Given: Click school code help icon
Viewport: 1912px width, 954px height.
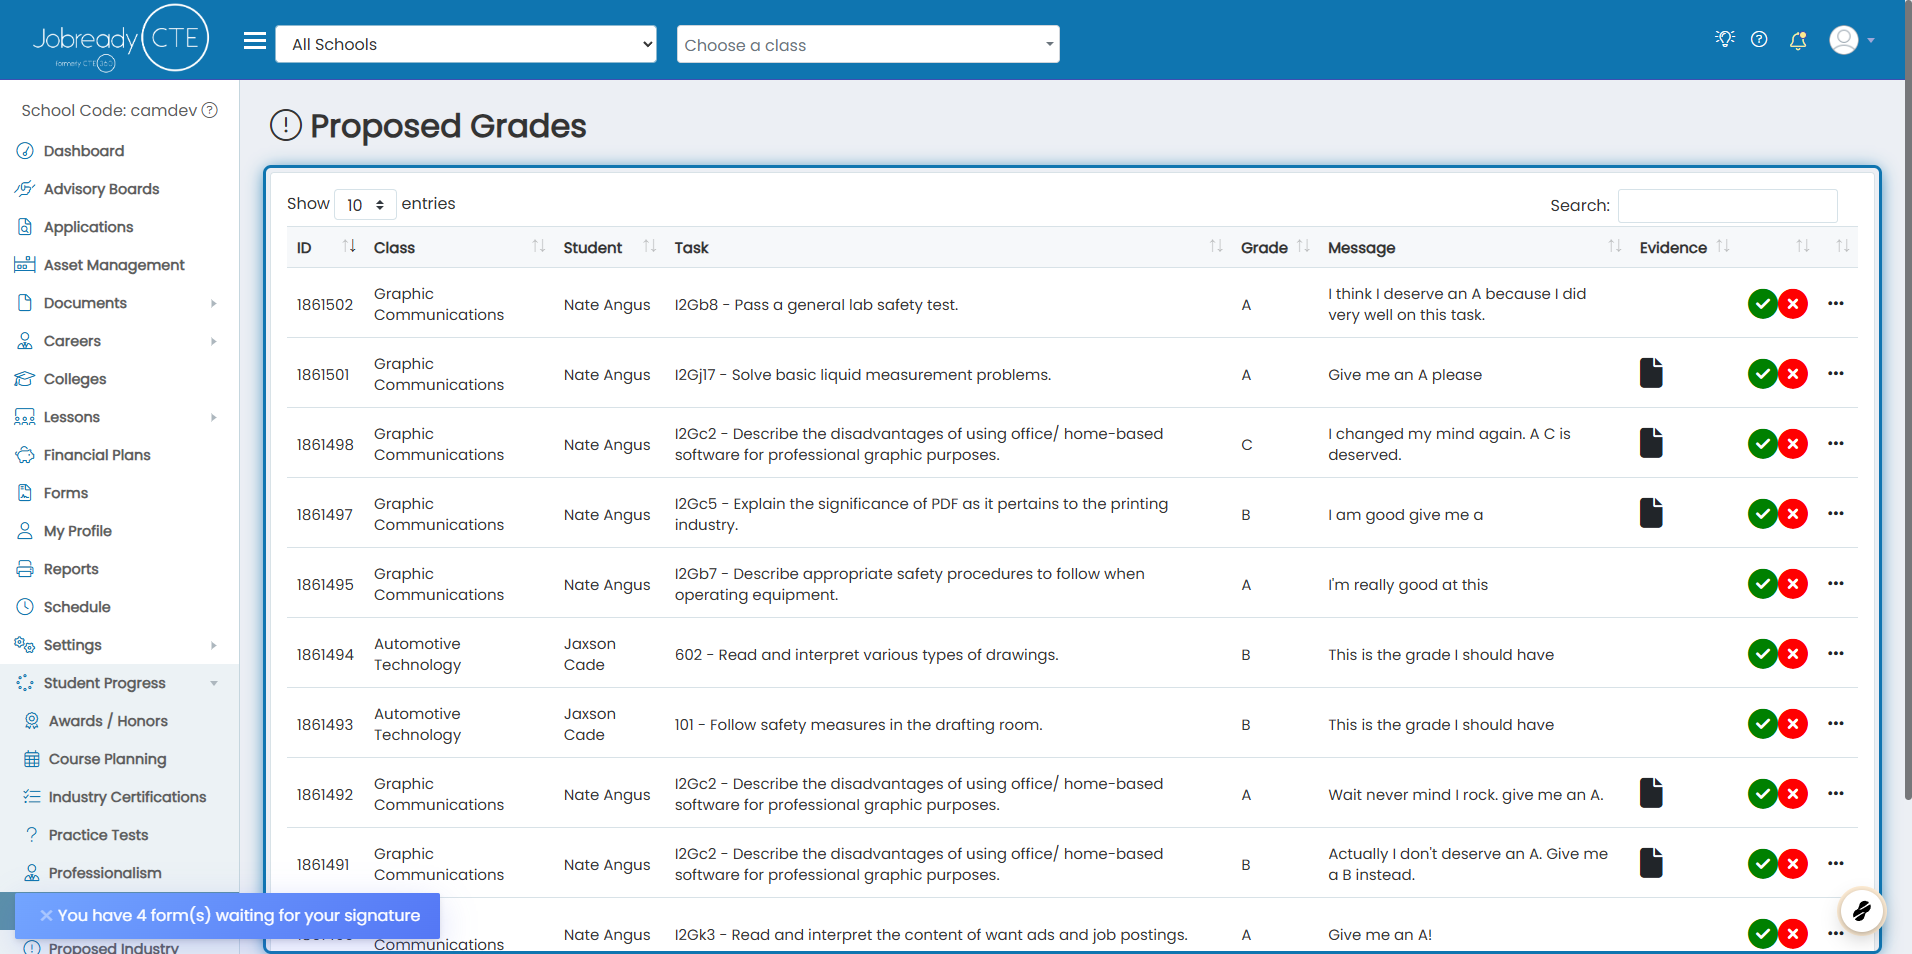Looking at the screenshot, I should [210, 110].
